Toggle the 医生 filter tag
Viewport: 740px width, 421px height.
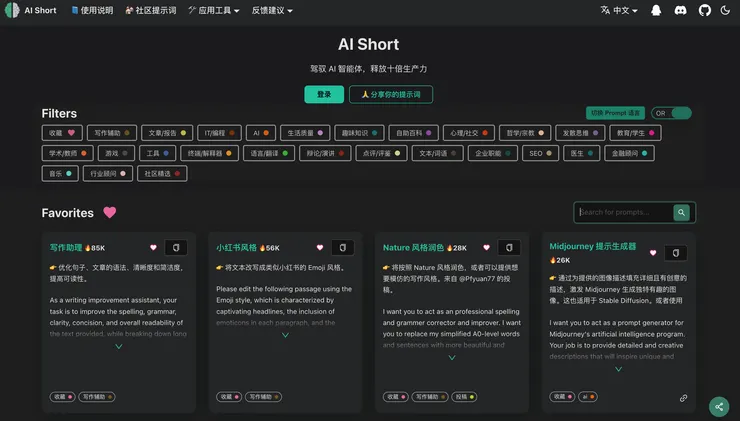581,153
